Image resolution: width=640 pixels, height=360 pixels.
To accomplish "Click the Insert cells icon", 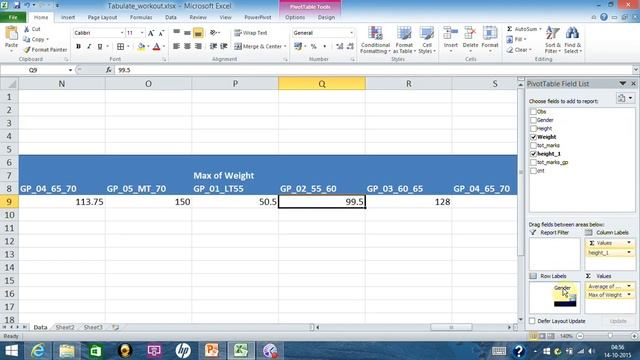I will pos(451,33).
